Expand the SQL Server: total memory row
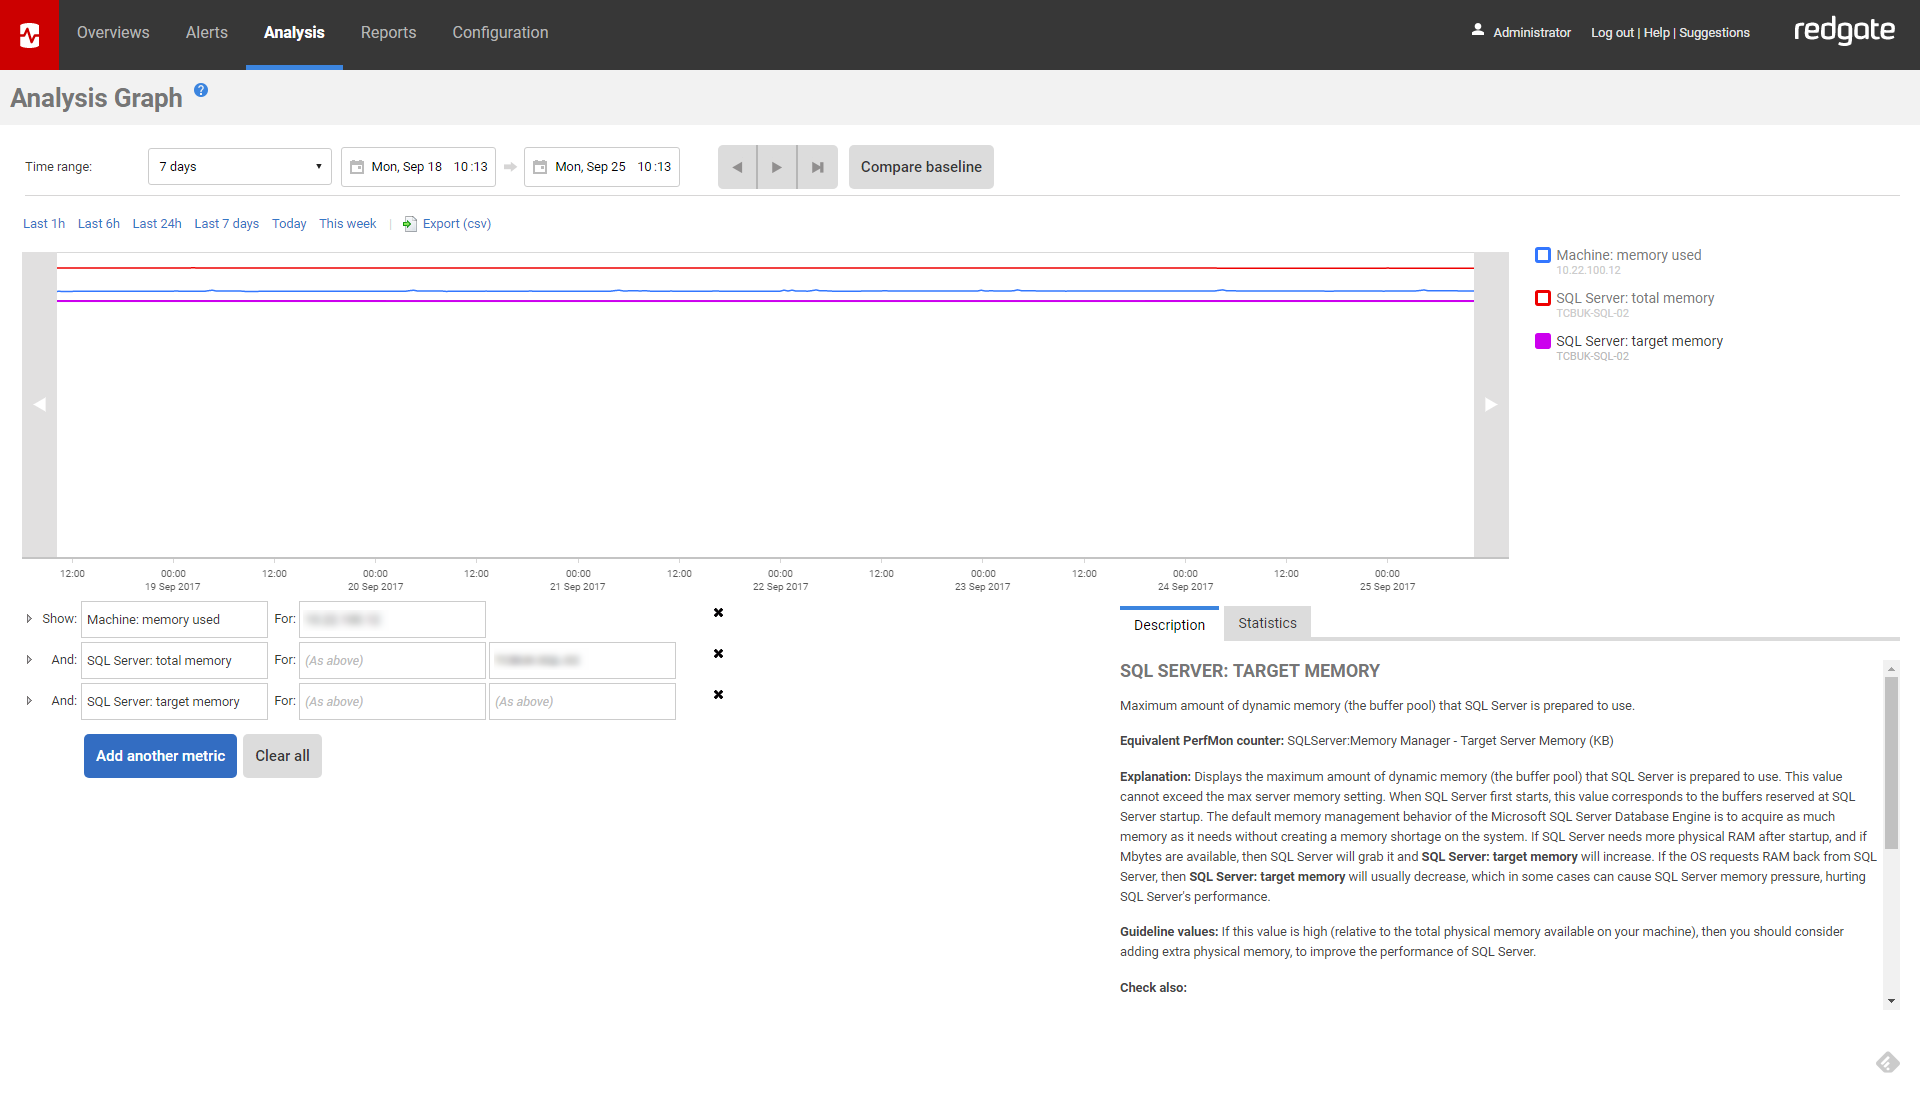 (29, 660)
